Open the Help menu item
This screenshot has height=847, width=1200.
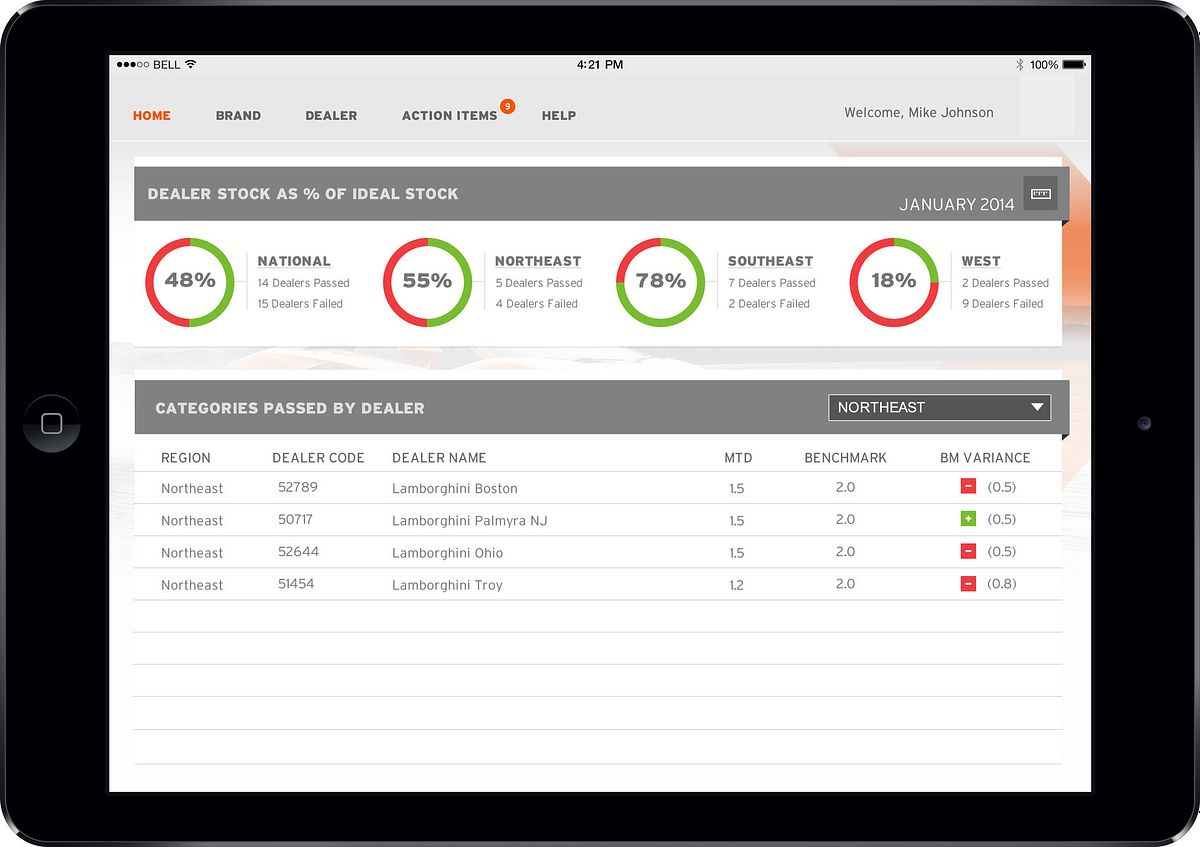click(558, 115)
